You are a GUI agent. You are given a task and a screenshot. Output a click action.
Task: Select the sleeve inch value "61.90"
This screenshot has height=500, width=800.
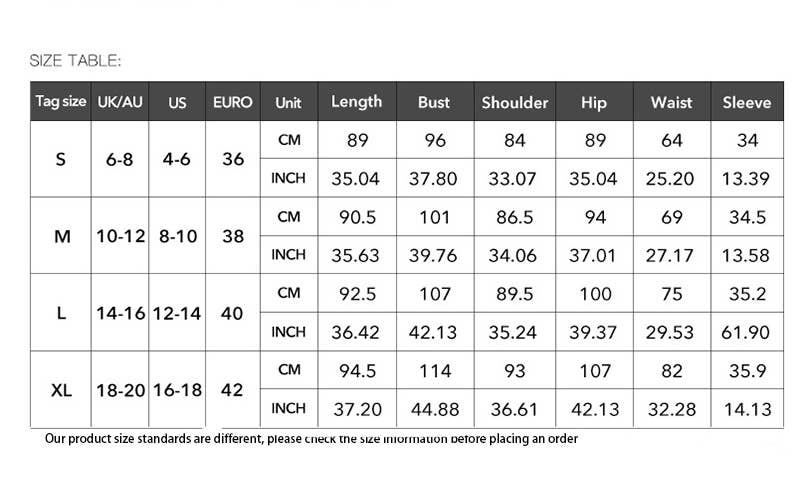(747, 332)
